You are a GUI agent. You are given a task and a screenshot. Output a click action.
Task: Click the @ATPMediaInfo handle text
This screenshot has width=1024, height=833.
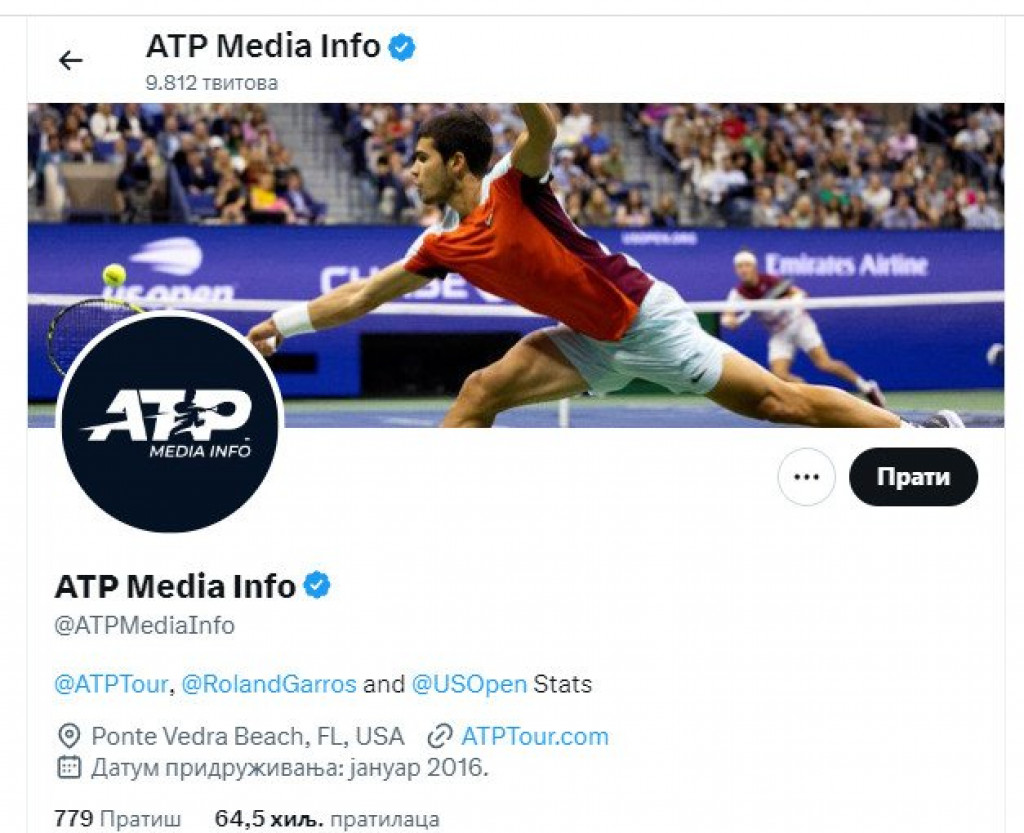click(x=145, y=625)
